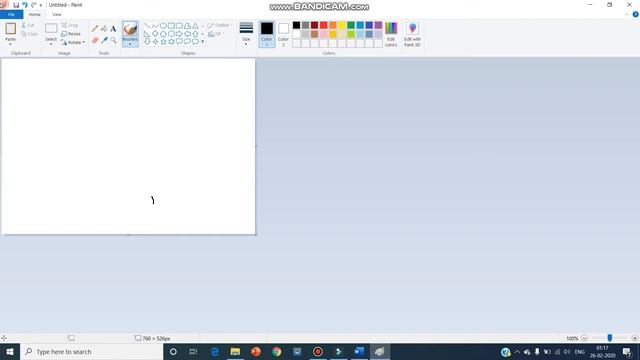Choose the Rectangle shape
The image size is (640, 360).
point(171,26)
